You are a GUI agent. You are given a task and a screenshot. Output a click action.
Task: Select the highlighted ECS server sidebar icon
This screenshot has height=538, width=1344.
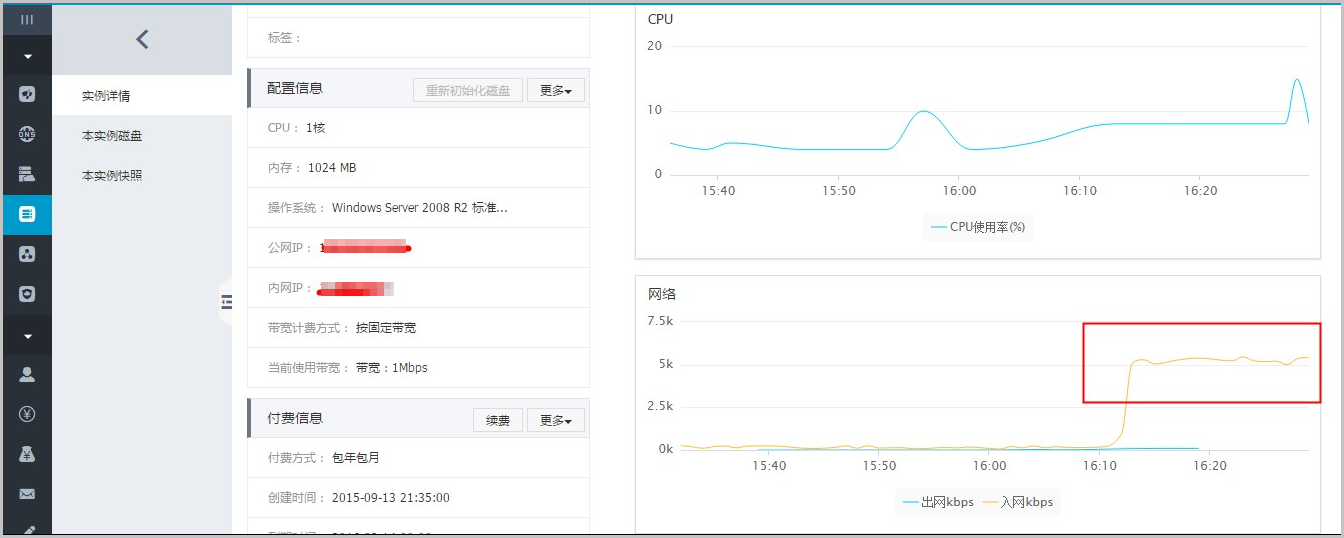click(x=27, y=214)
